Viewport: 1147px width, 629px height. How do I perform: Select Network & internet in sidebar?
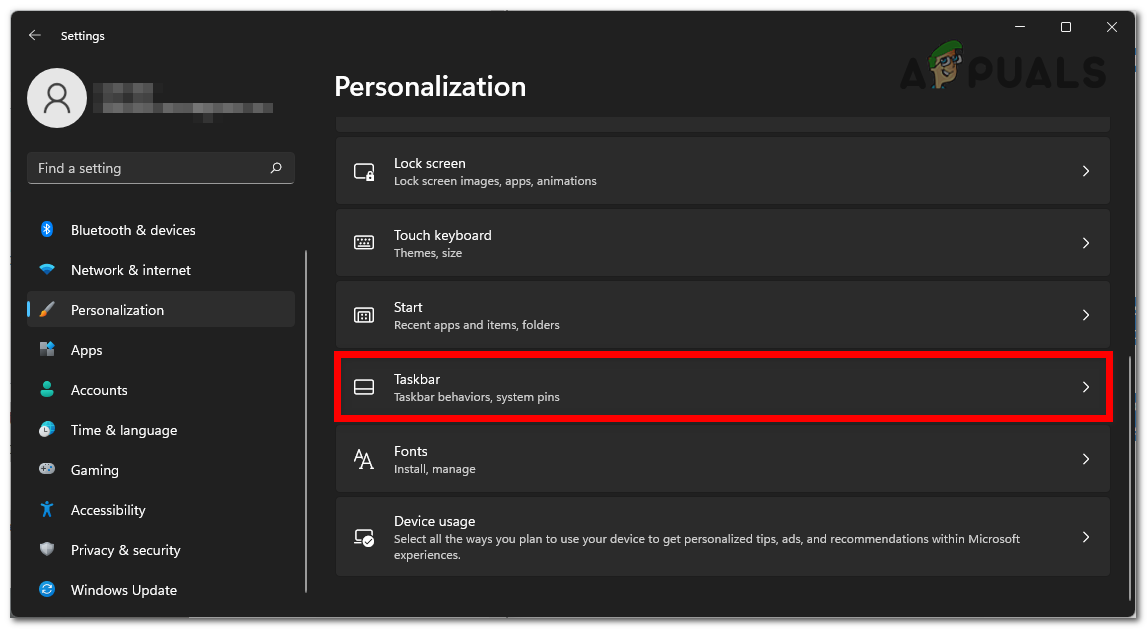point(130,270)
